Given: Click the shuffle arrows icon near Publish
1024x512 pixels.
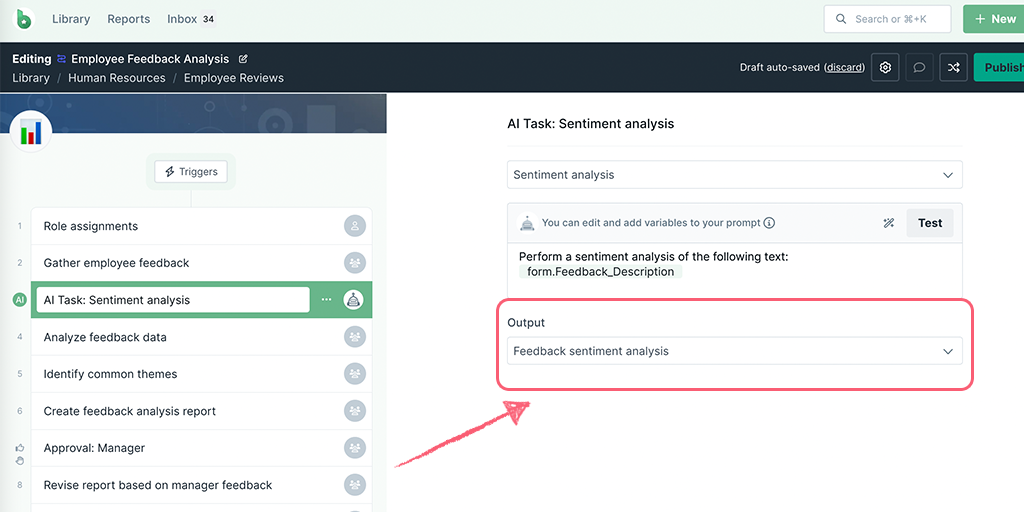Looking at the screenshot, I should [953, 67].
